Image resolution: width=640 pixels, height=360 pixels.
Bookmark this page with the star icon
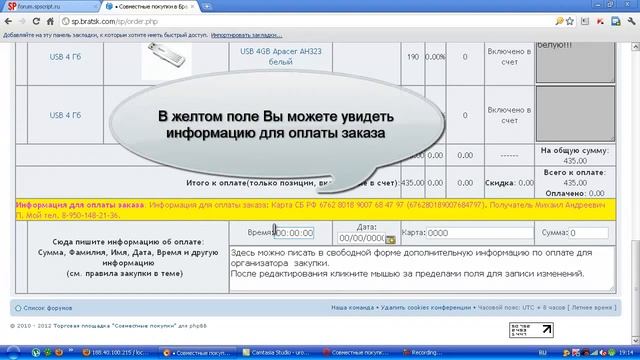pos(570,21)
